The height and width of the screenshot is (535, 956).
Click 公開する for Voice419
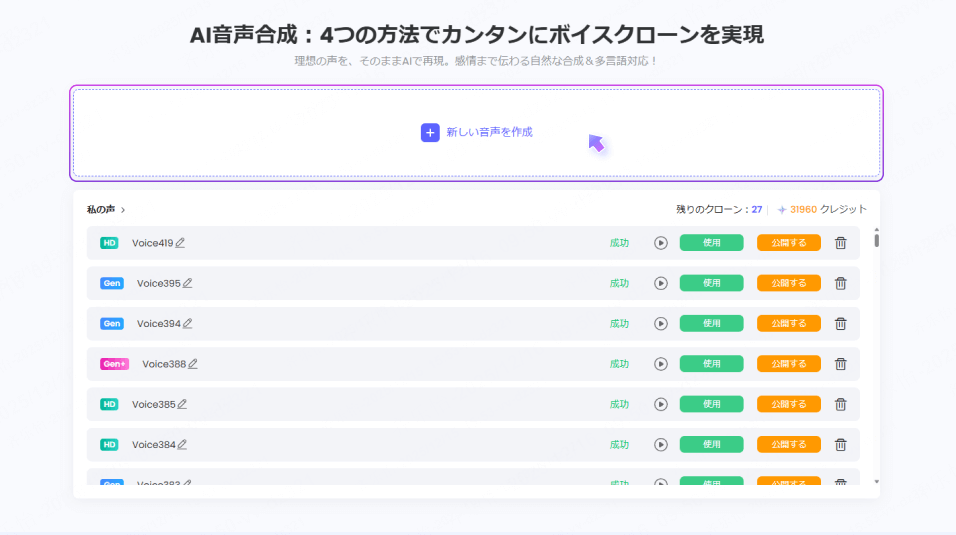tap(788, 243)
